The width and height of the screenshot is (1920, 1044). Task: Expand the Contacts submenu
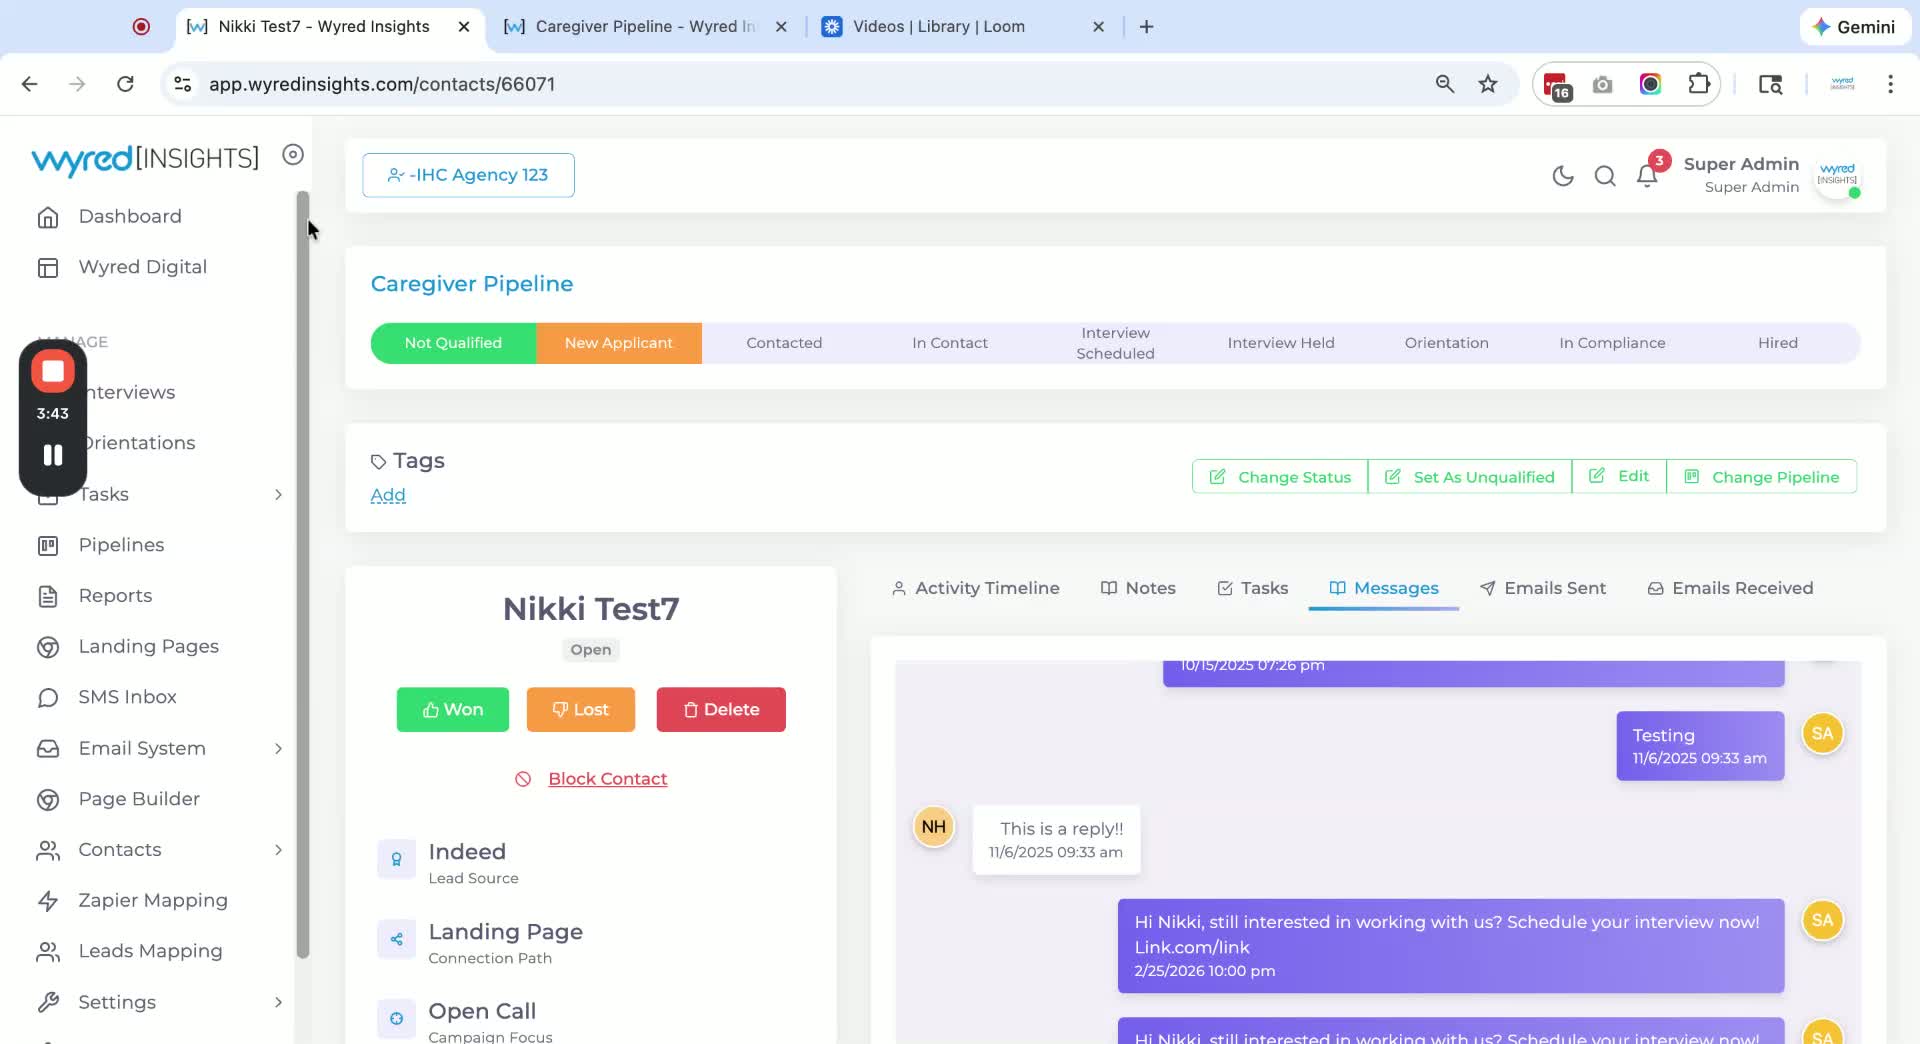(278, 850)
